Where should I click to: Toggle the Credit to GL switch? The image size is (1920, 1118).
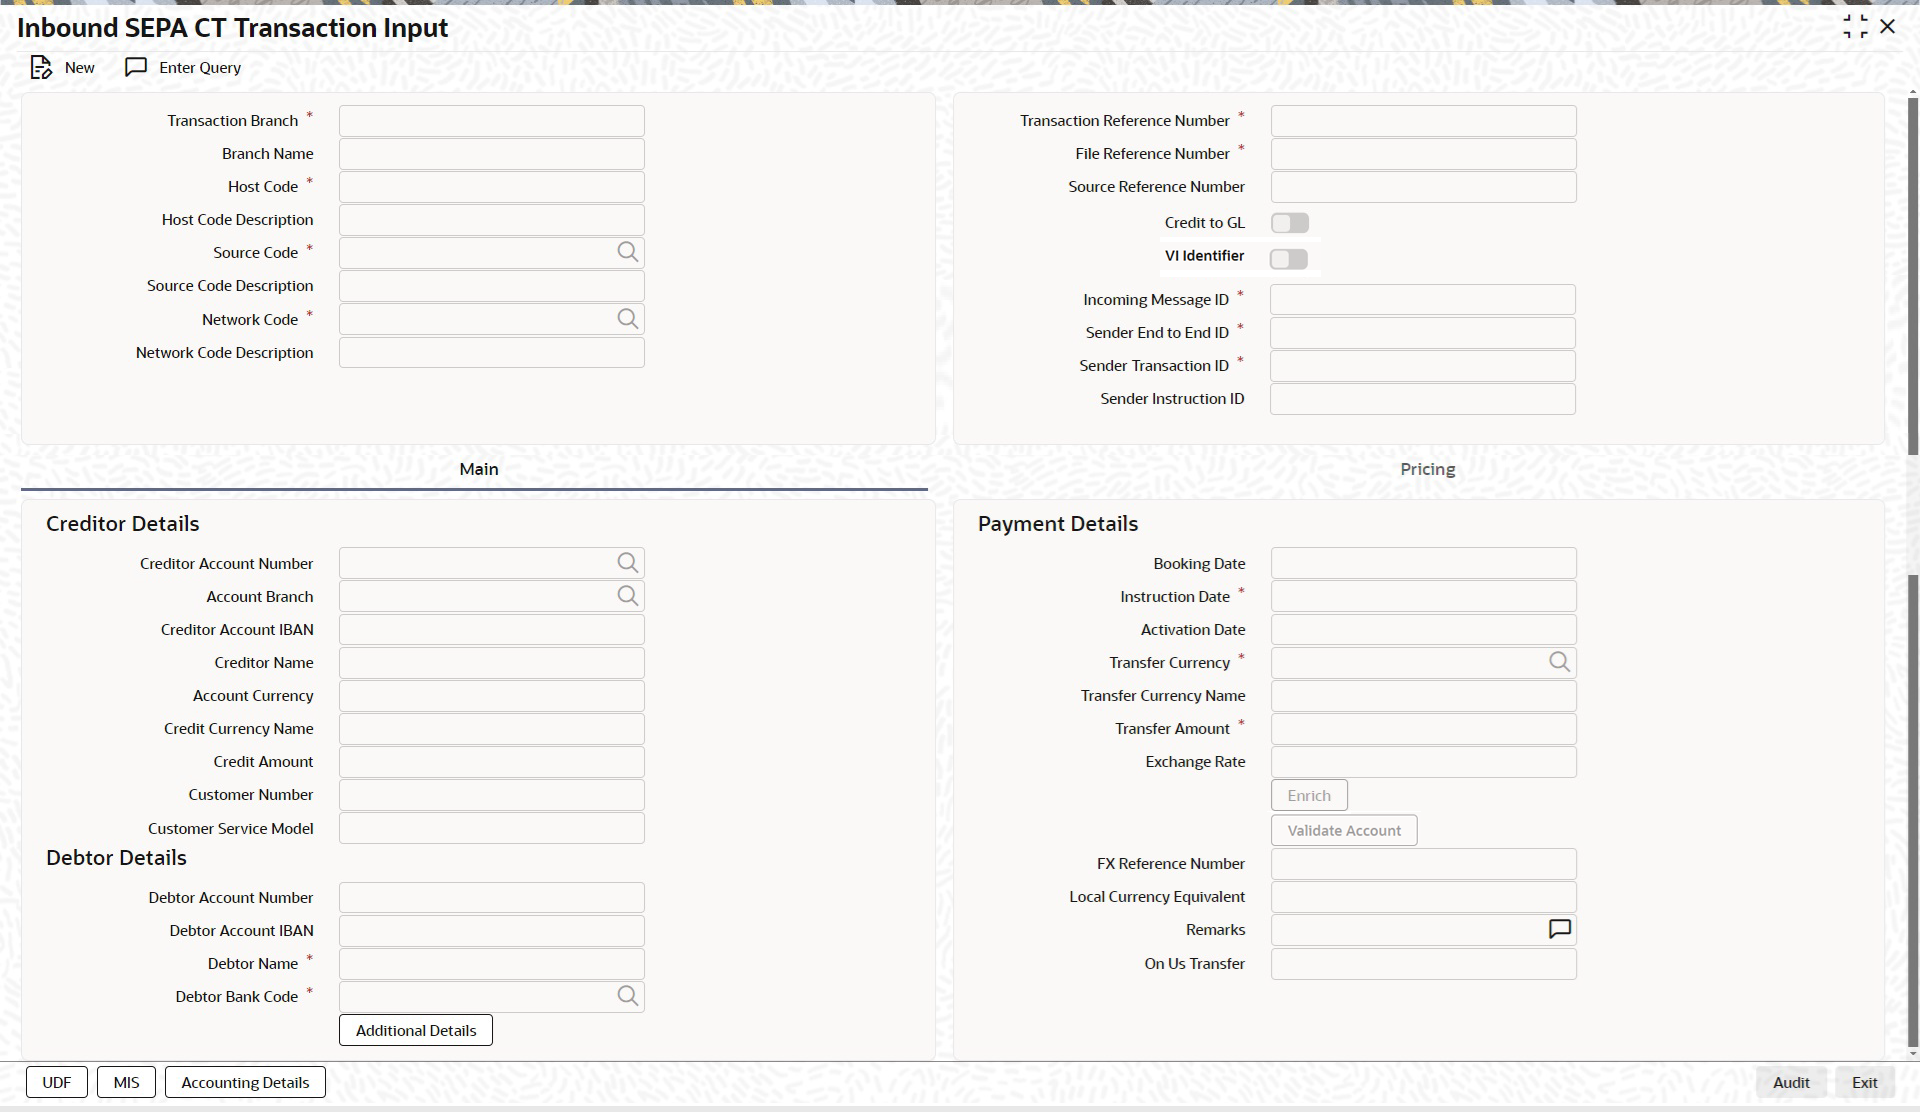pyautogui.click(x=1289, y=224)
